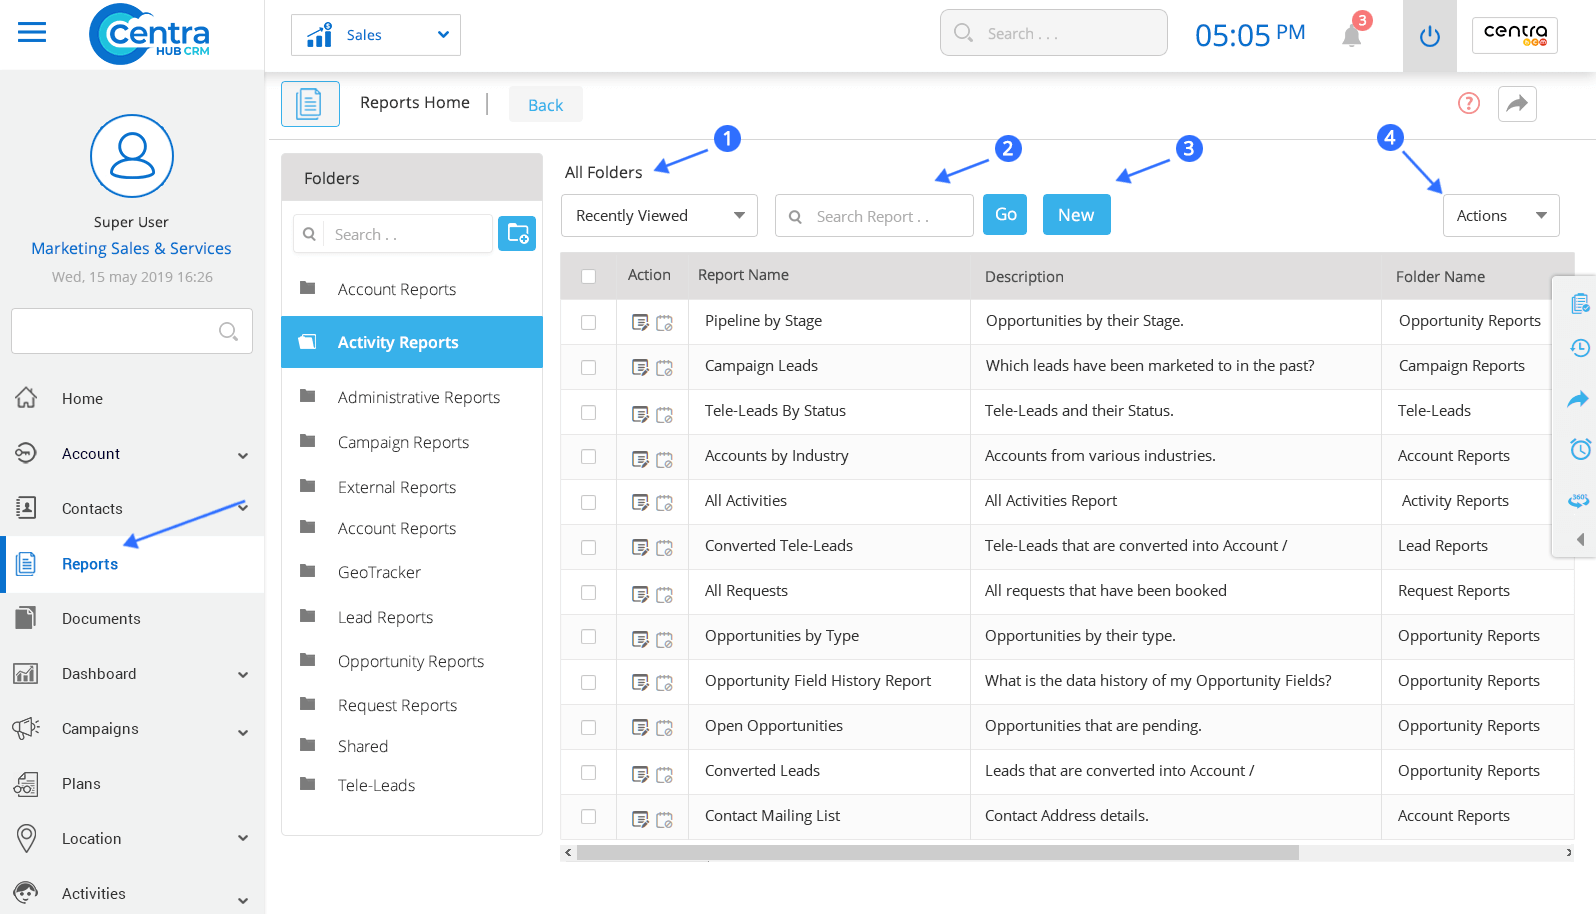The image size is (1596, 914).
Task: Click the Centra HUB CRM logo
Action: [x=149, y=35]
